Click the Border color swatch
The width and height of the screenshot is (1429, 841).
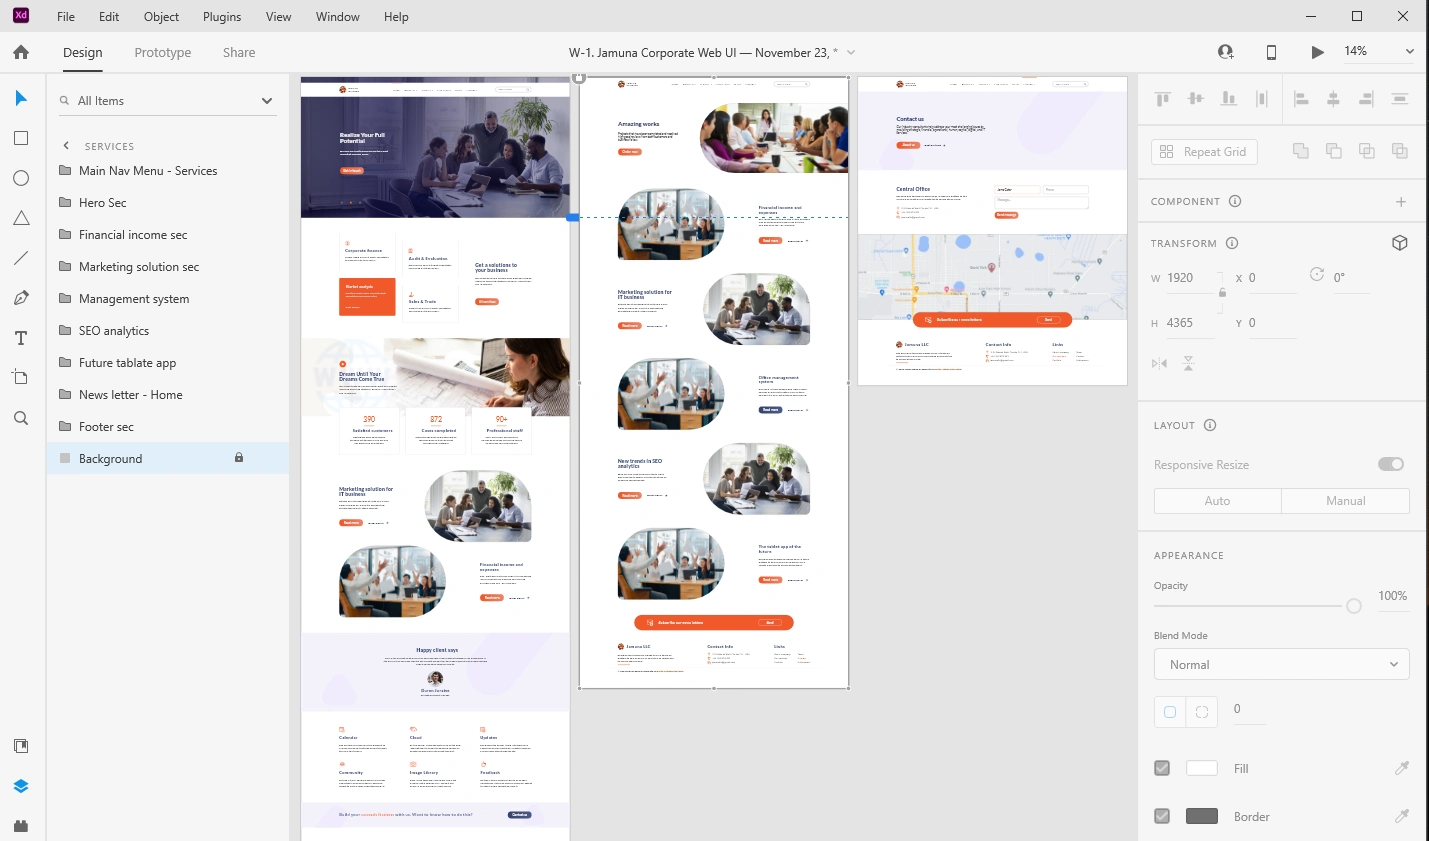1202,816
